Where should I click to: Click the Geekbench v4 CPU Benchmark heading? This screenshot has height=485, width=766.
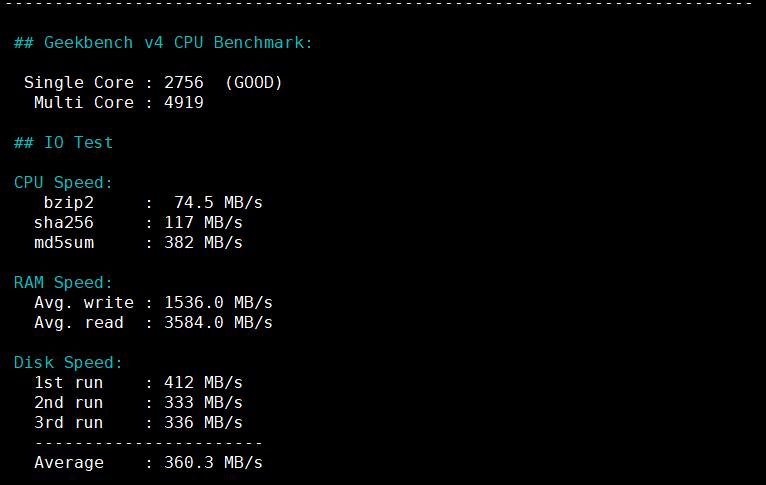(x=163, y=43)
